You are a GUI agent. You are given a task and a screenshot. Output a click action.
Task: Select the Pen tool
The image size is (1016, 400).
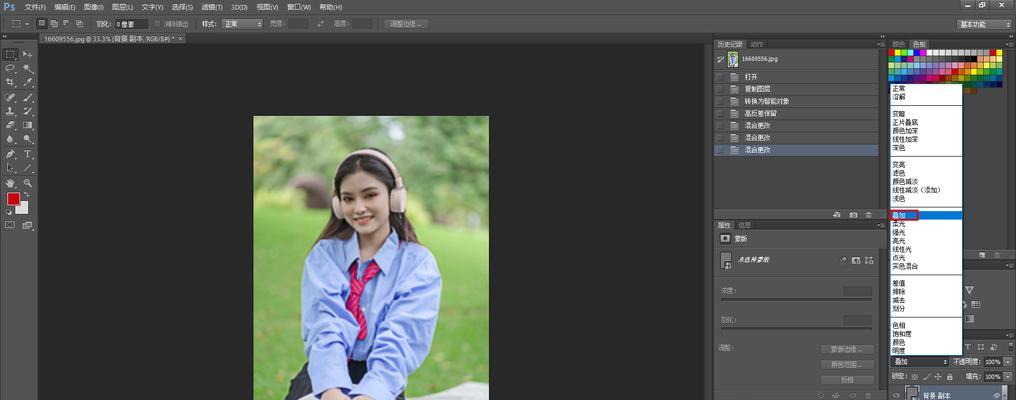(x=10, y=154)
